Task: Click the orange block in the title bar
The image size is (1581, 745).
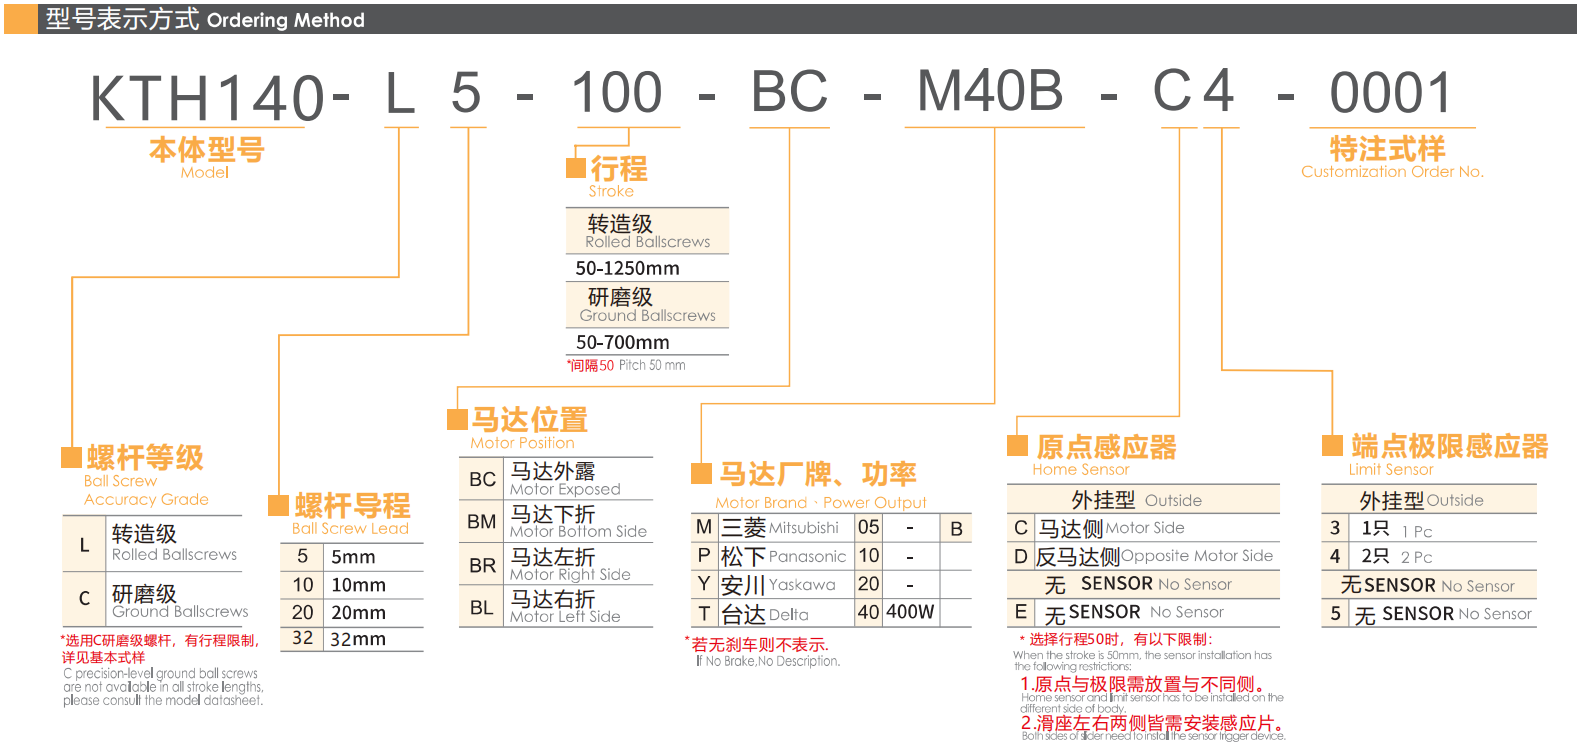Action: [20, 19]
